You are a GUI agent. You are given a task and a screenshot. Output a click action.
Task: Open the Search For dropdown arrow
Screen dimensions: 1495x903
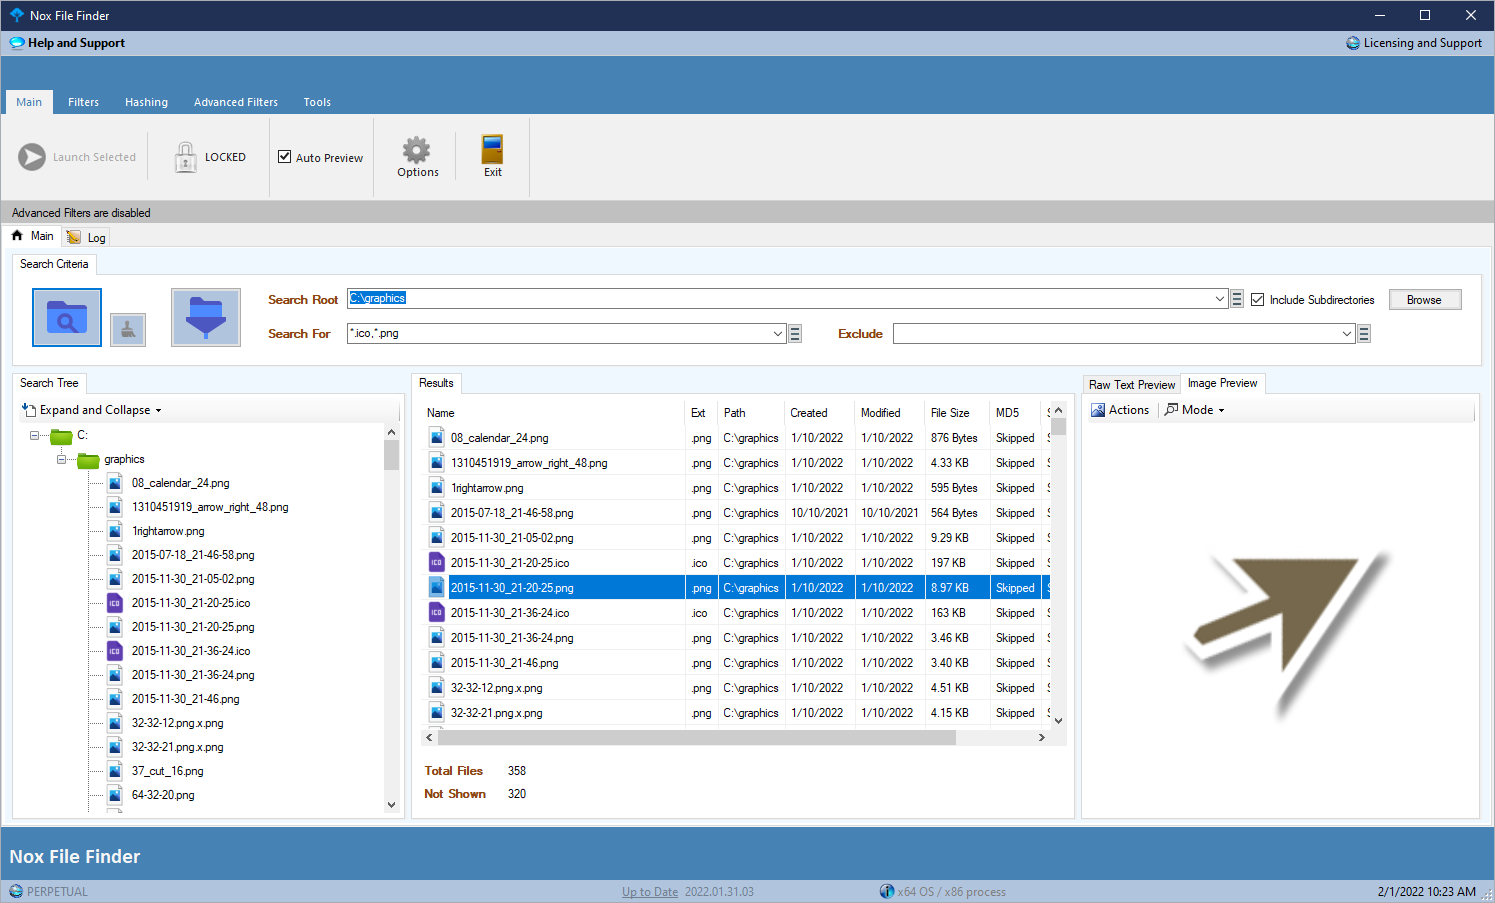point(778,334)
